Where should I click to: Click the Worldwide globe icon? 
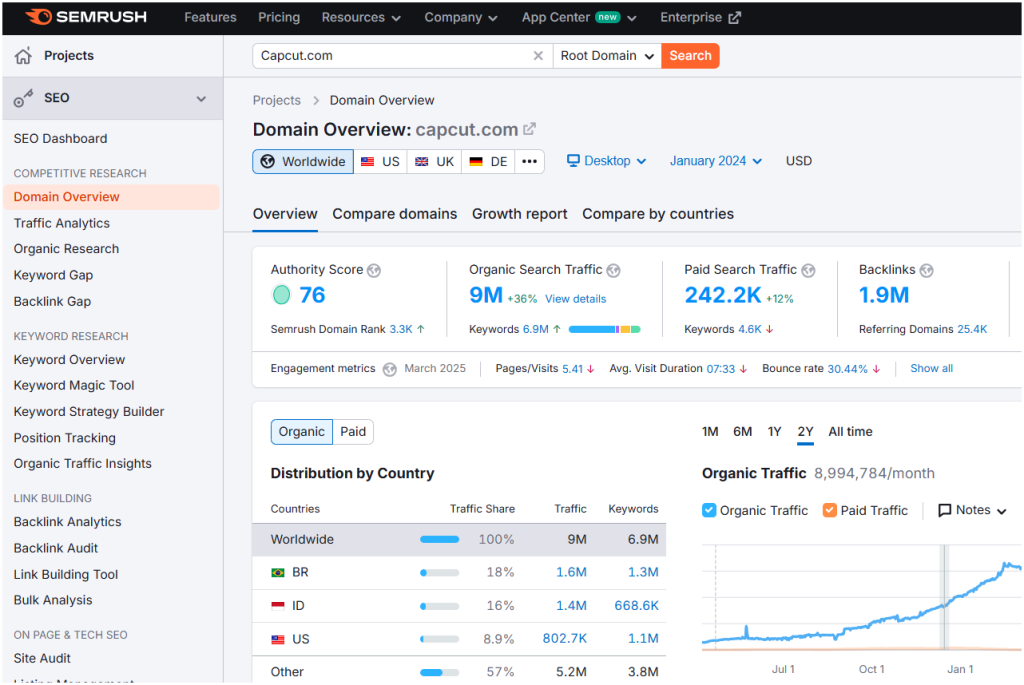tap(268, 161)
